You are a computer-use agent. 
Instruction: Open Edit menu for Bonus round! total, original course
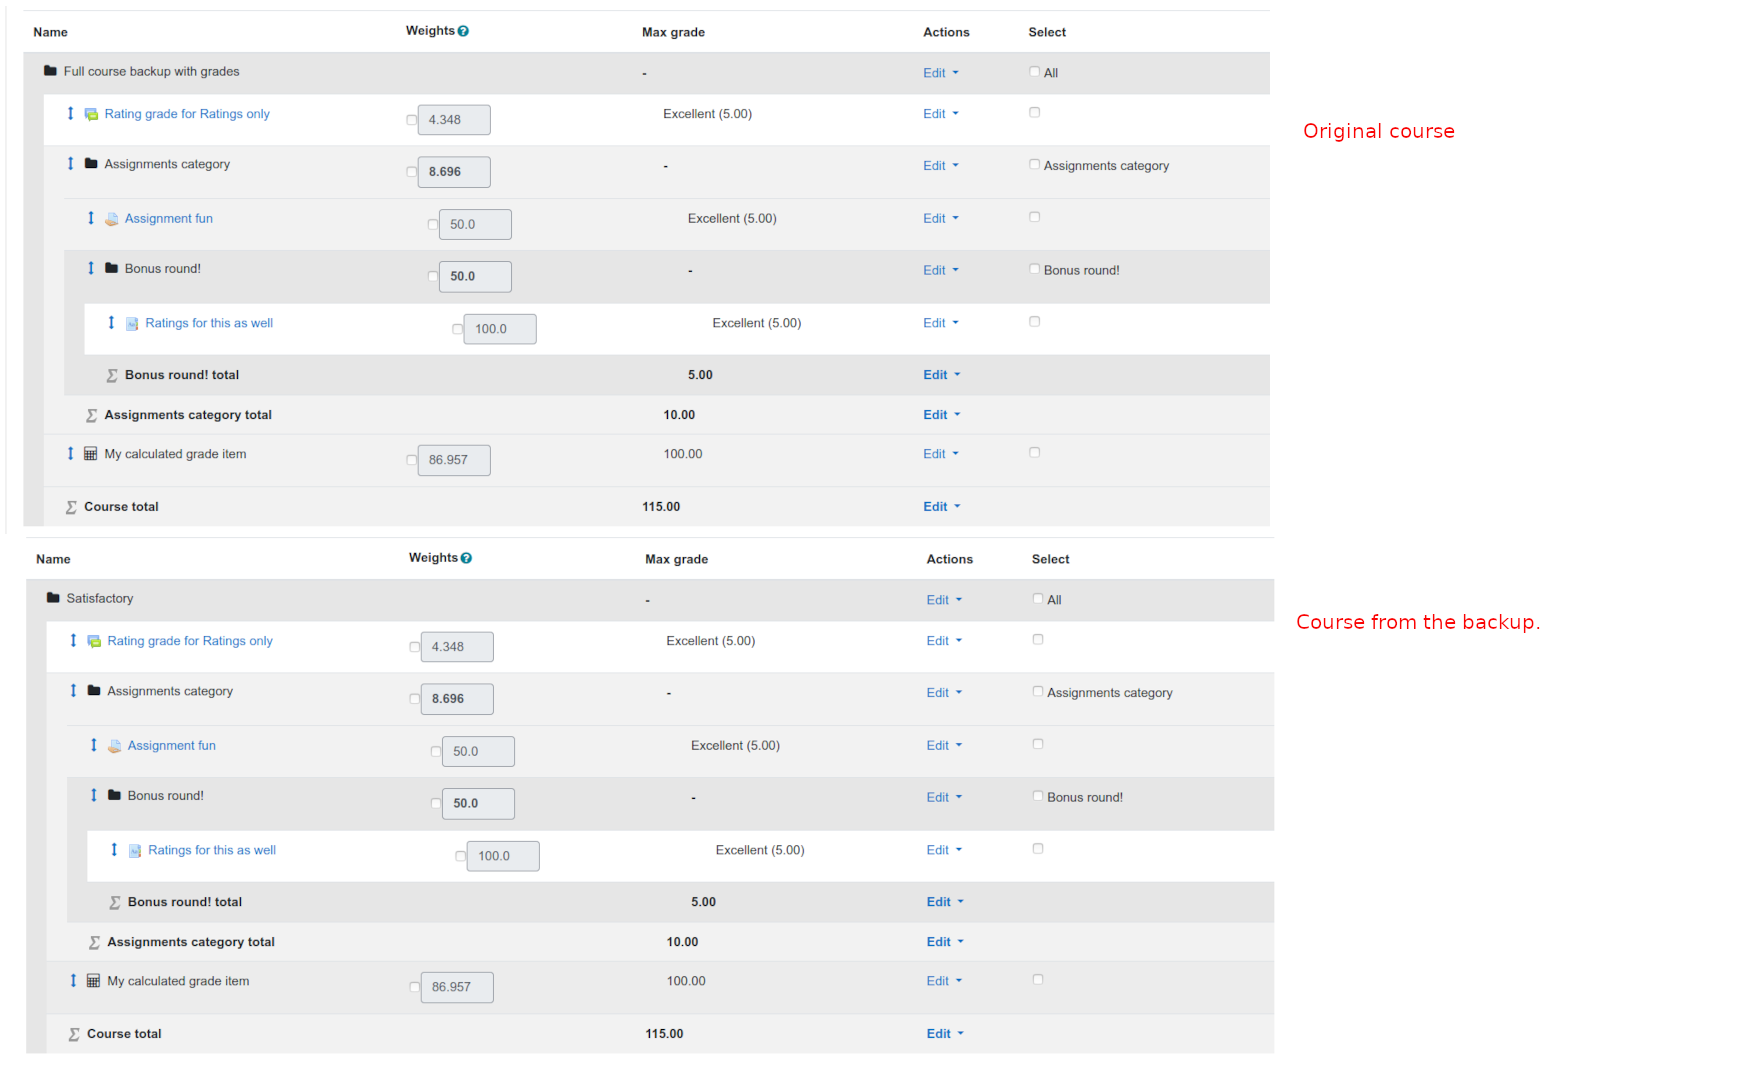942,375
